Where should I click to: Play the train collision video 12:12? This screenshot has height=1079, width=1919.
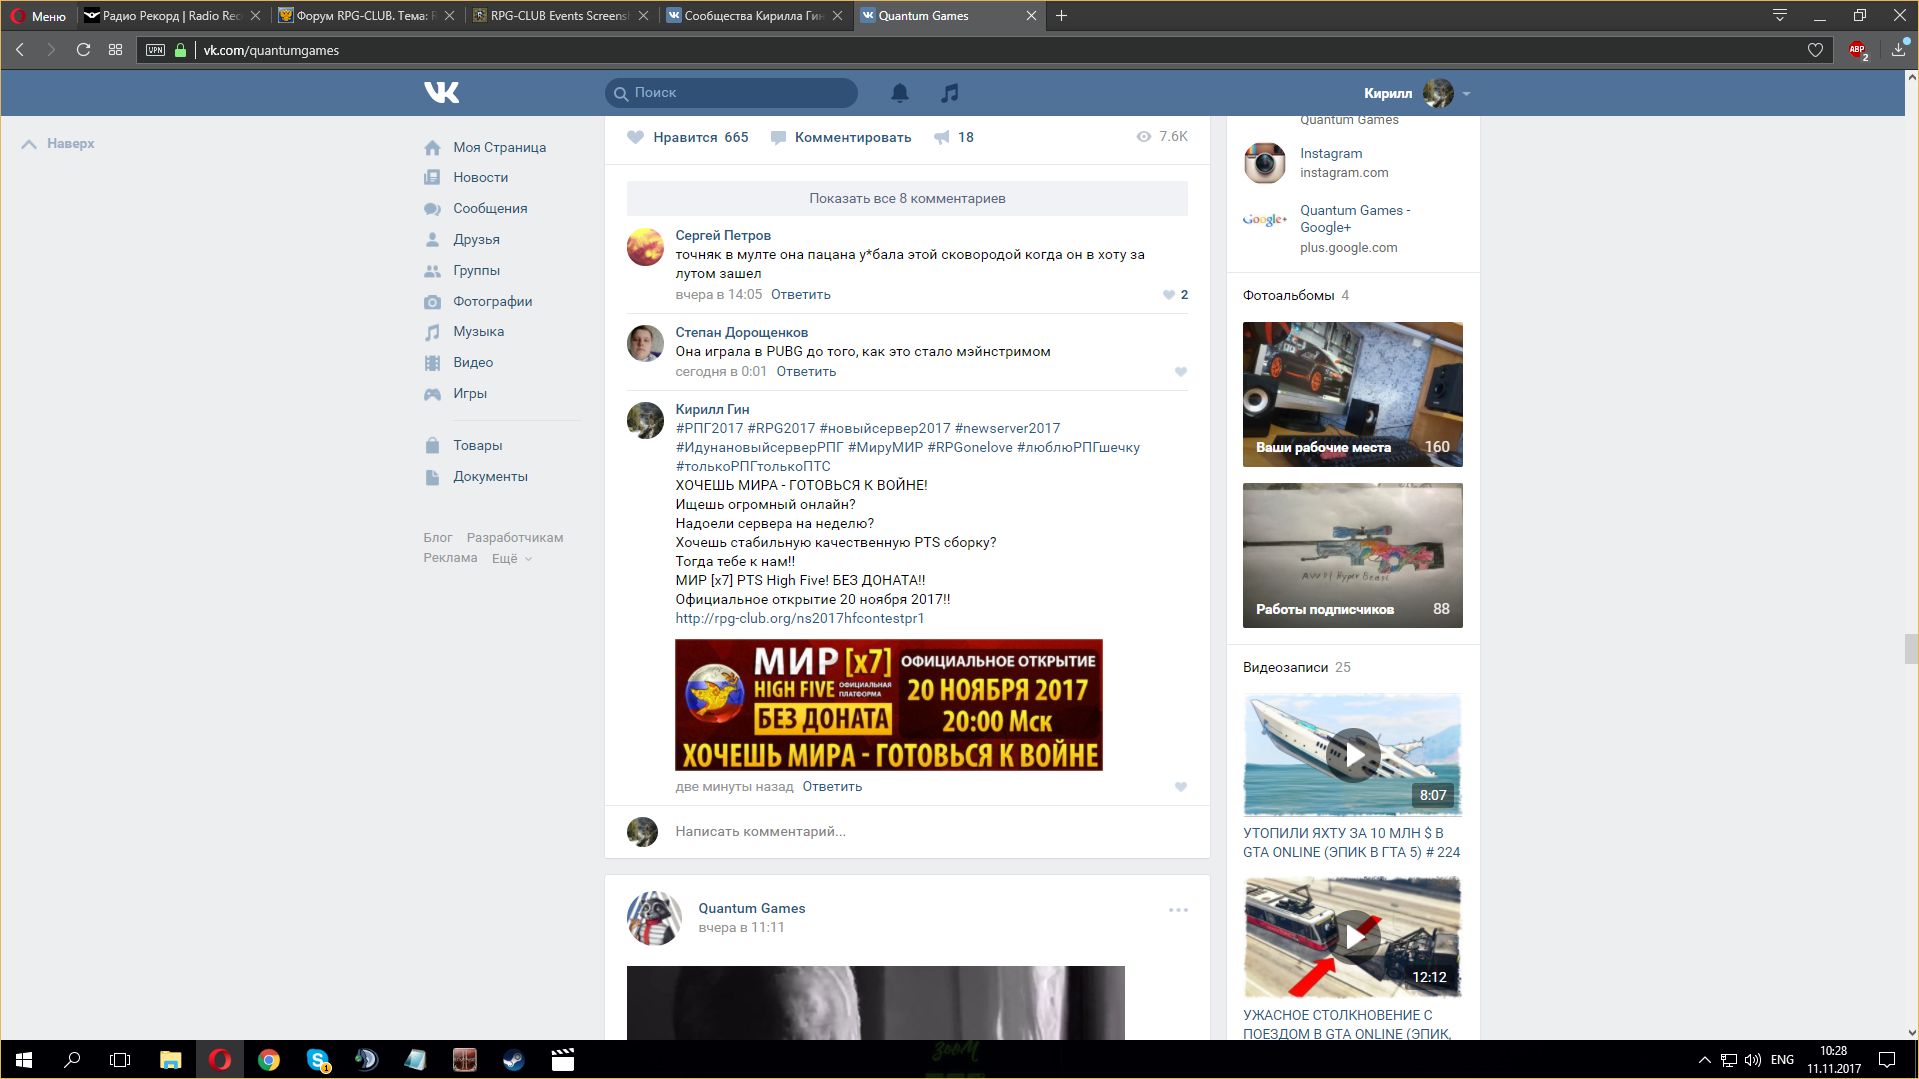[x=1352, y=937]
